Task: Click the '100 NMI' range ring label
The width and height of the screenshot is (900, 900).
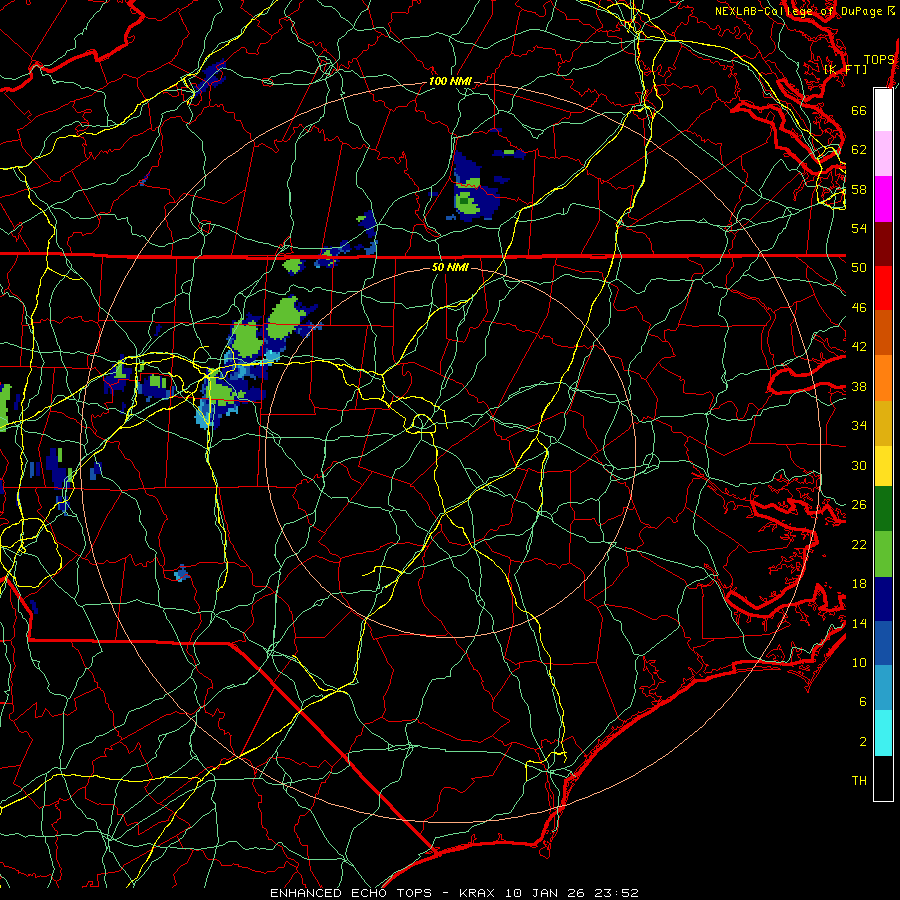Action: [x=450, y=82]
